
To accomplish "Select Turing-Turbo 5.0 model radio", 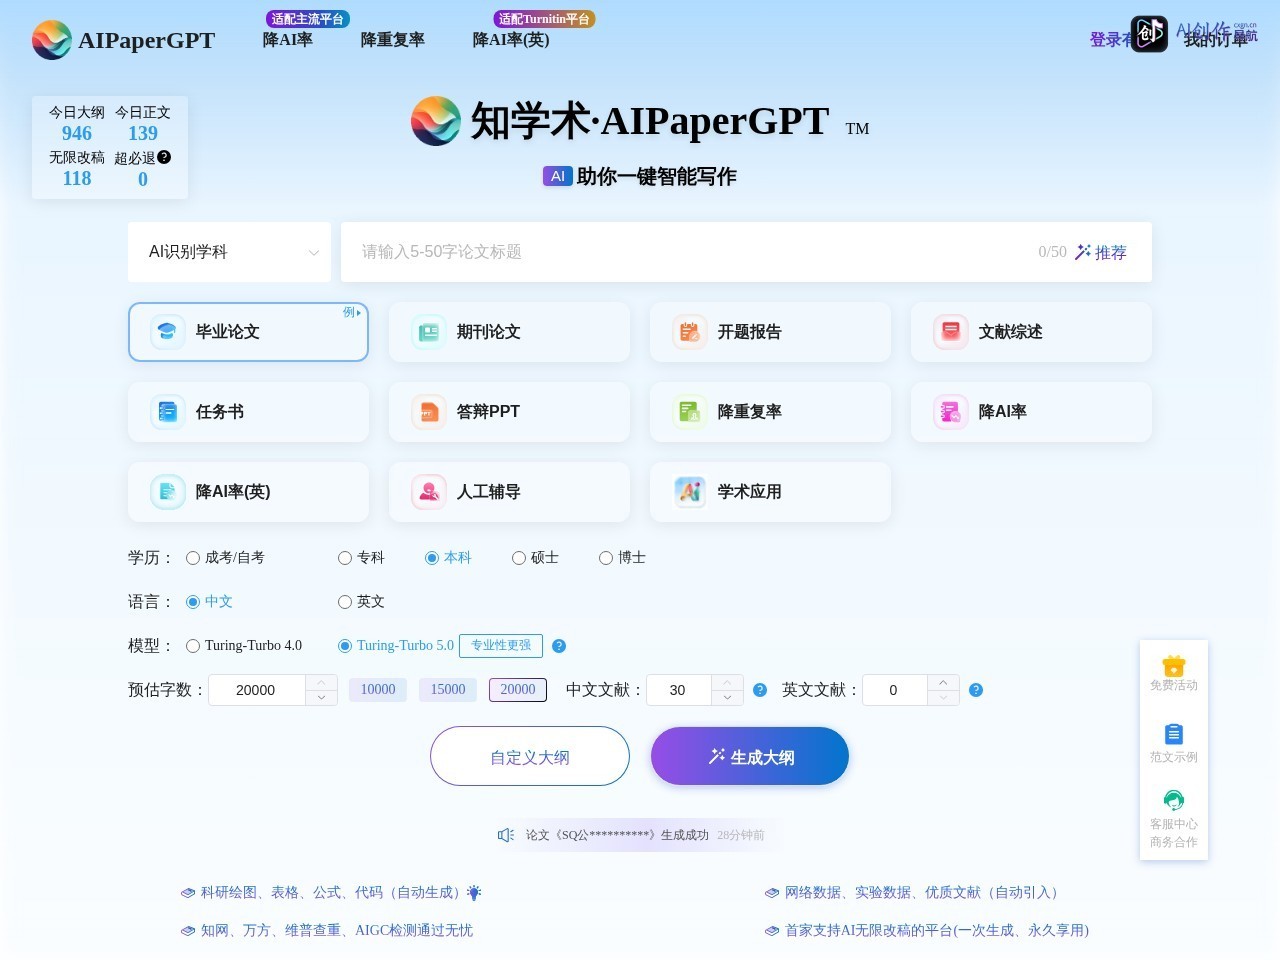I will tap(345, 646).
